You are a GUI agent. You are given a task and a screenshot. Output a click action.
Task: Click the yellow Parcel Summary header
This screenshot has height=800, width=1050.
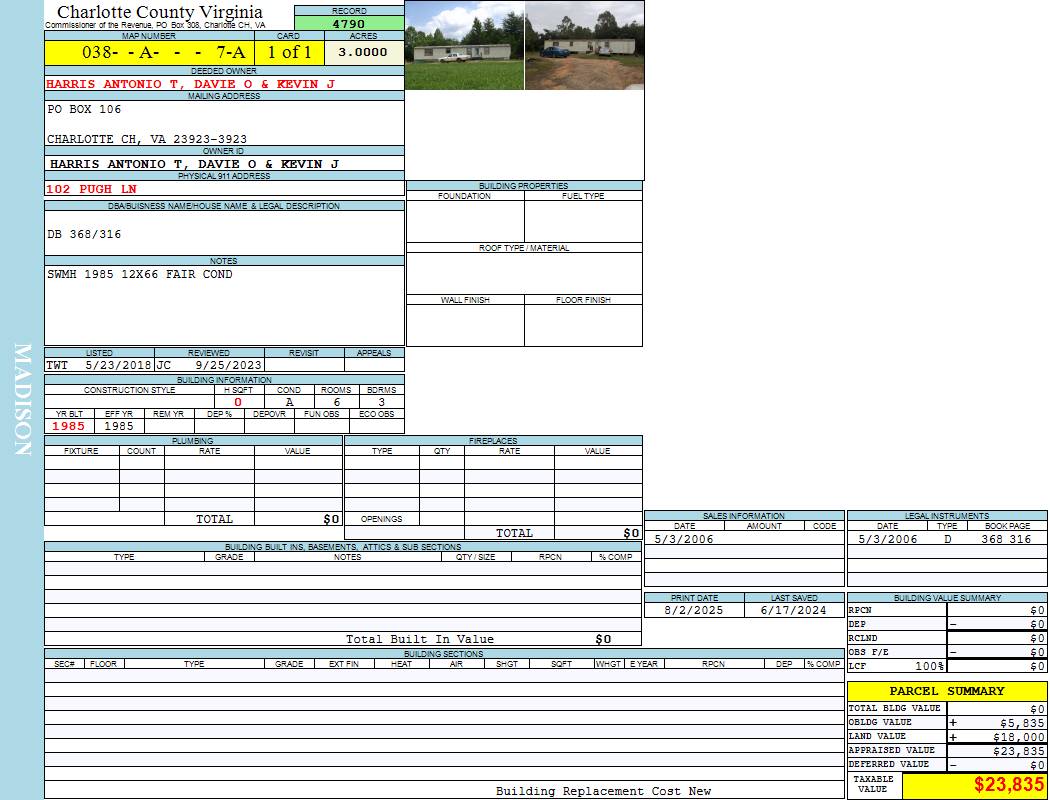946,691
